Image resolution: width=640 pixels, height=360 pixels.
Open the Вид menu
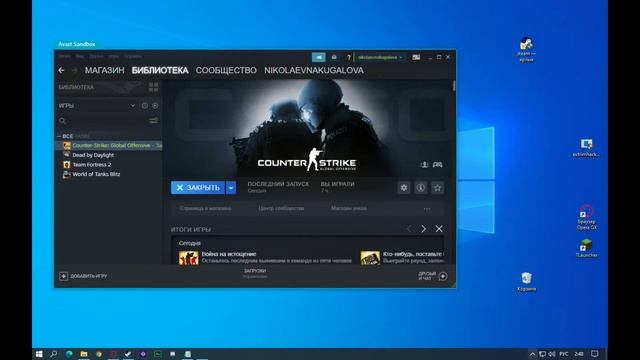[80, 56]
